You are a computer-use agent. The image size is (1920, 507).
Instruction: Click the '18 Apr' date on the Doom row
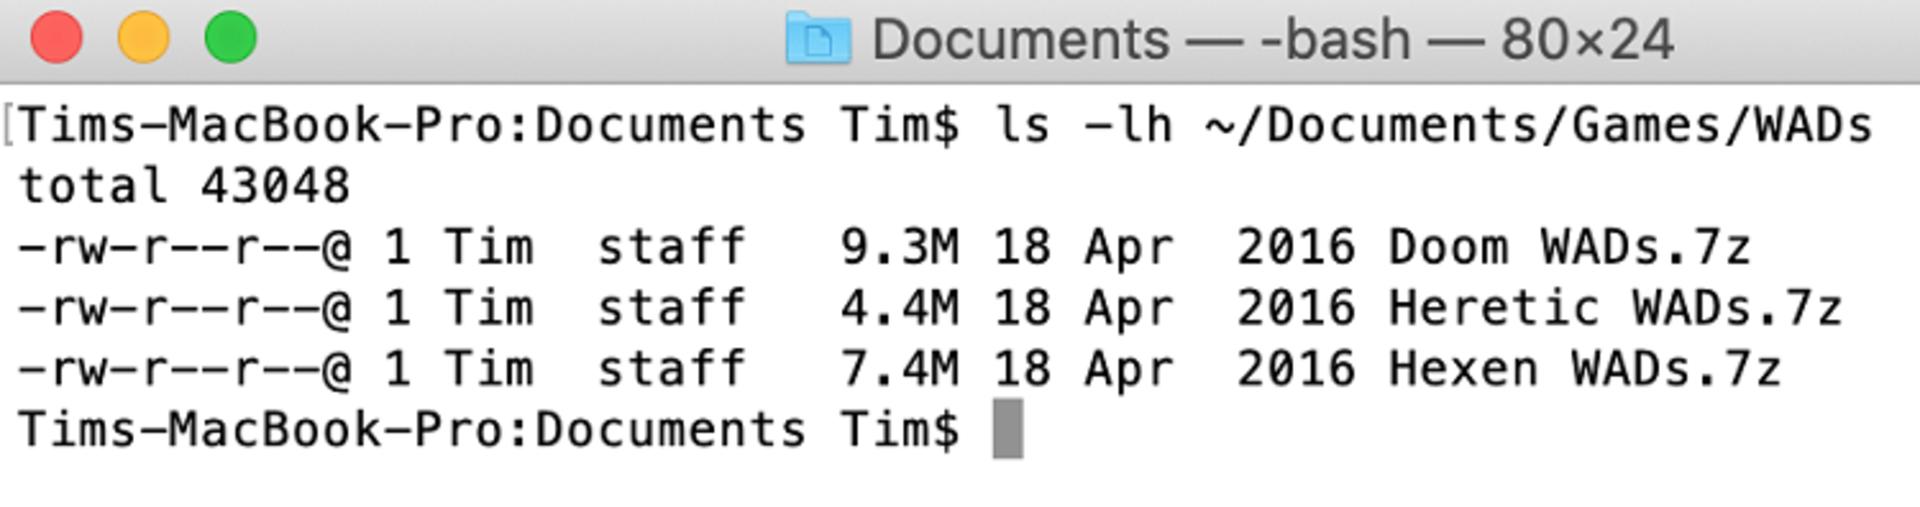(x=1083, y=248)
